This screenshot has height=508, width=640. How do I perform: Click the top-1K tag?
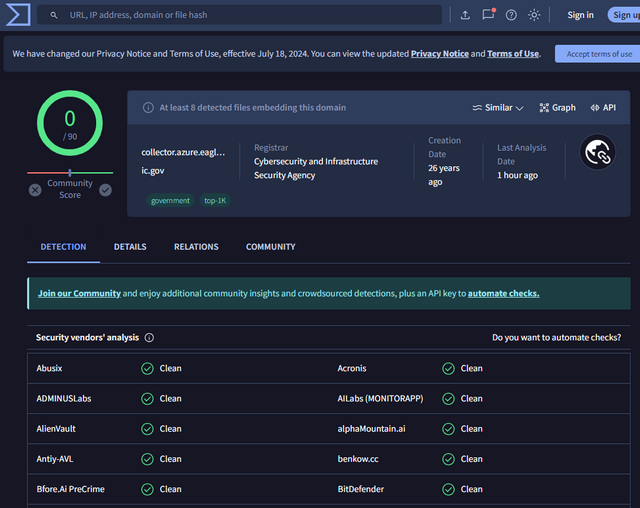point(215,201)
